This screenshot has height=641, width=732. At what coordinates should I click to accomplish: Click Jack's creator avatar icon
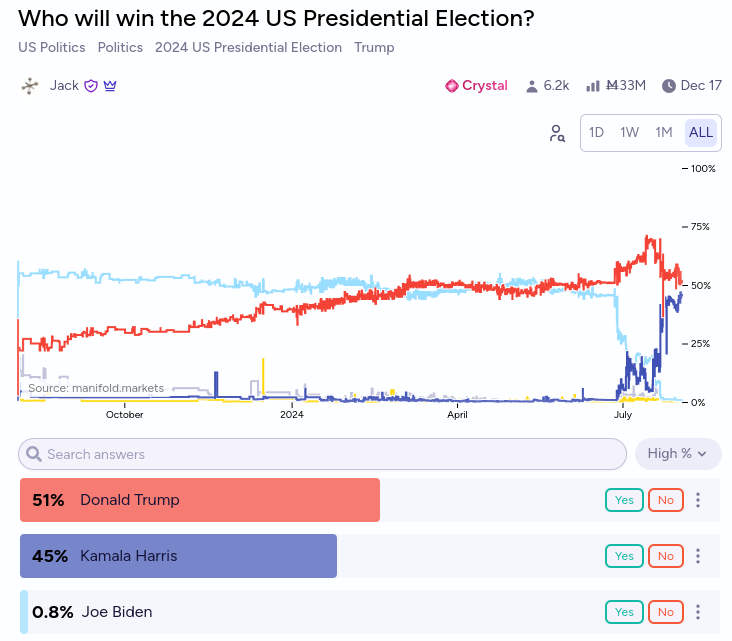pos(30,85)
